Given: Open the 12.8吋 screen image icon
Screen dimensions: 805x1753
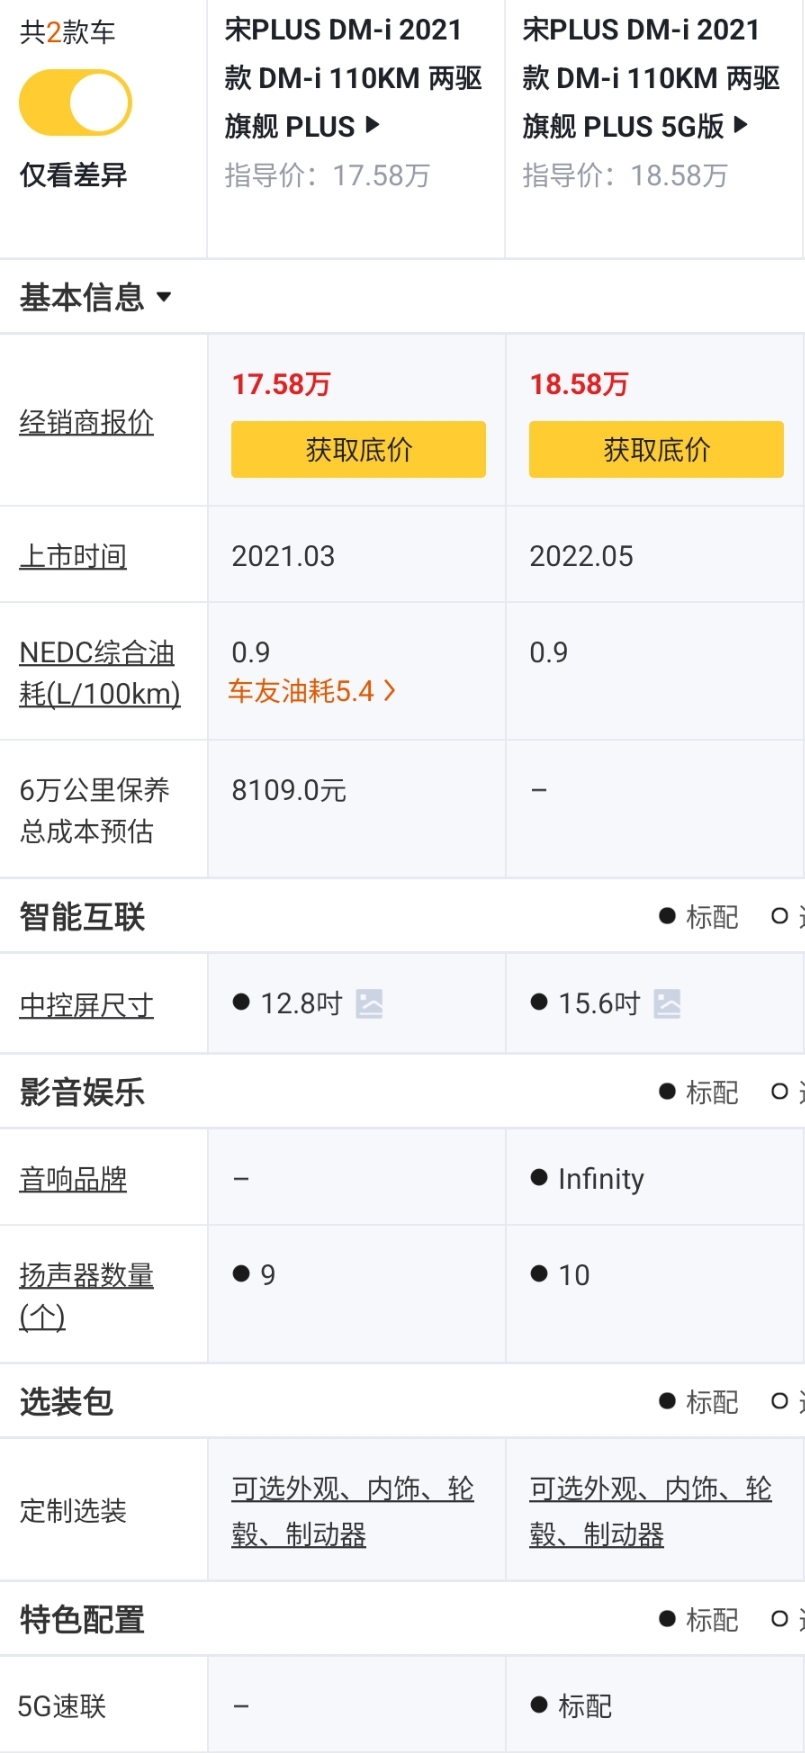Looking at the screenshot, I should click(369, 1003).
